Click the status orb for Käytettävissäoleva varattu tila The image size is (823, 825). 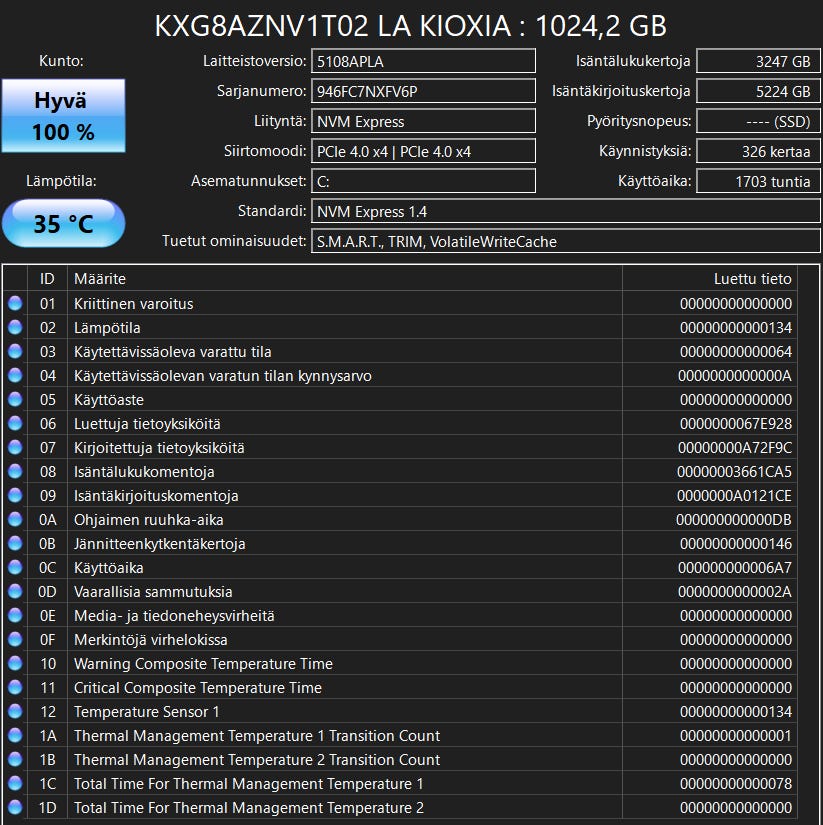coord(15,351)
